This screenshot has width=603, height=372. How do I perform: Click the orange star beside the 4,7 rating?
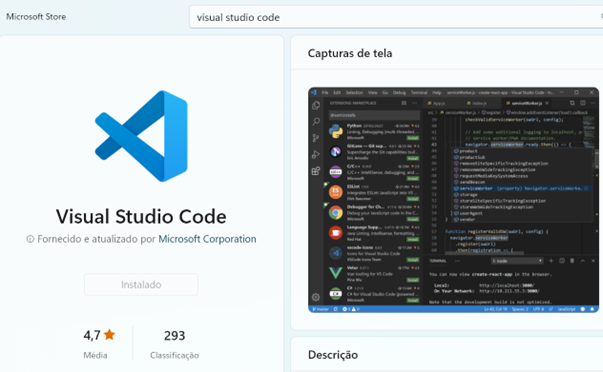109,335
